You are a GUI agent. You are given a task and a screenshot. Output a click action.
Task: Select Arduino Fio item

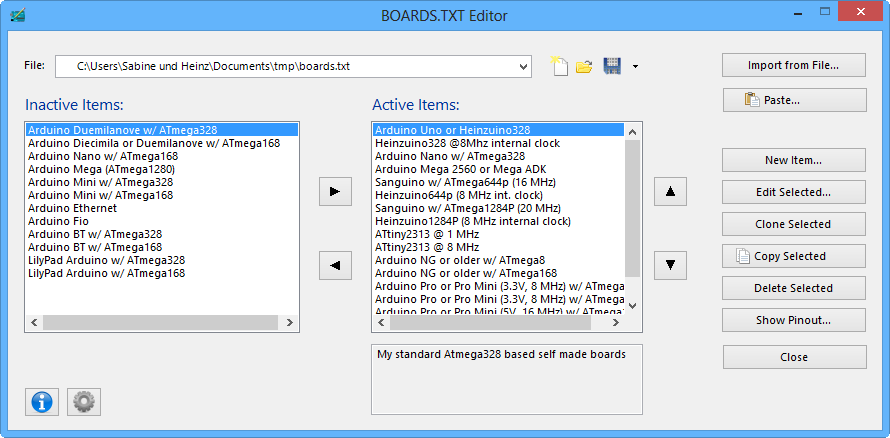[162, 221]
